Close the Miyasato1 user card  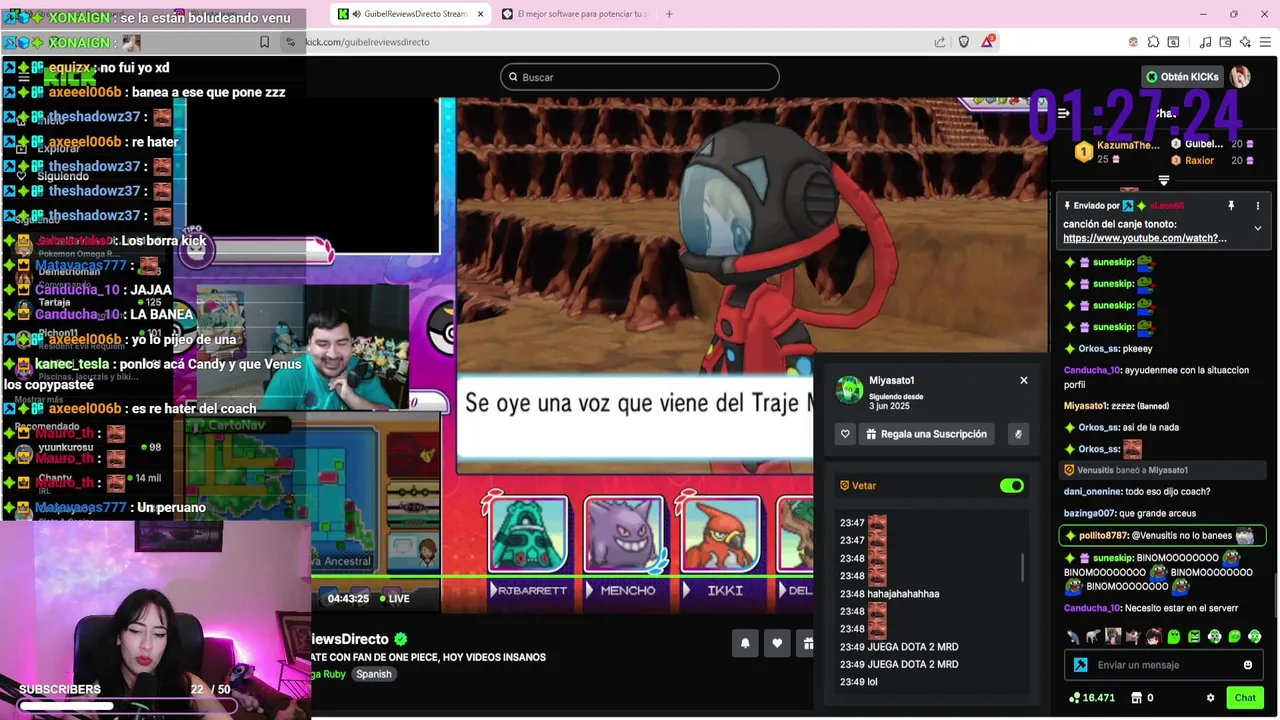coord(1023,380)
